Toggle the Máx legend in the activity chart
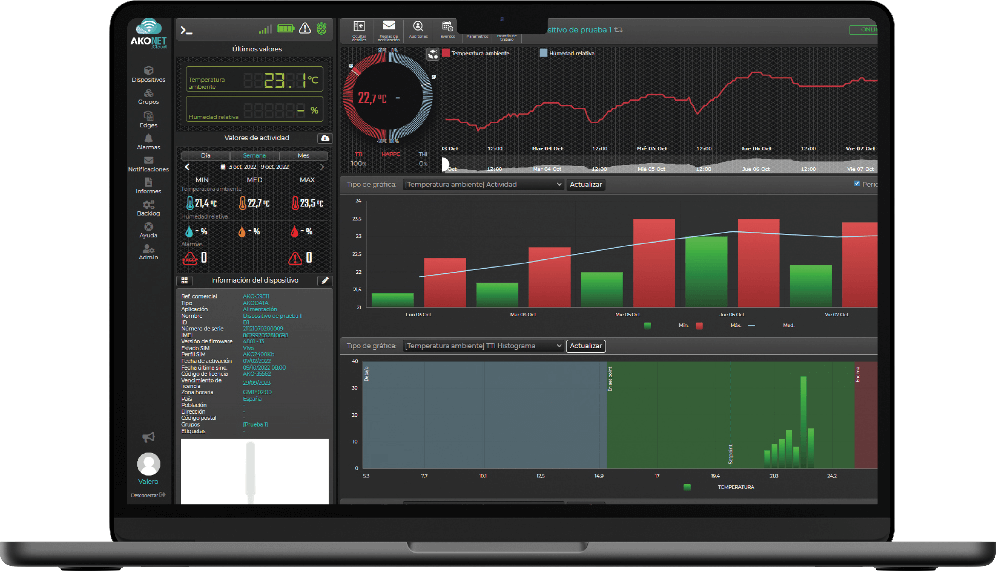 (x=718, y=325)
